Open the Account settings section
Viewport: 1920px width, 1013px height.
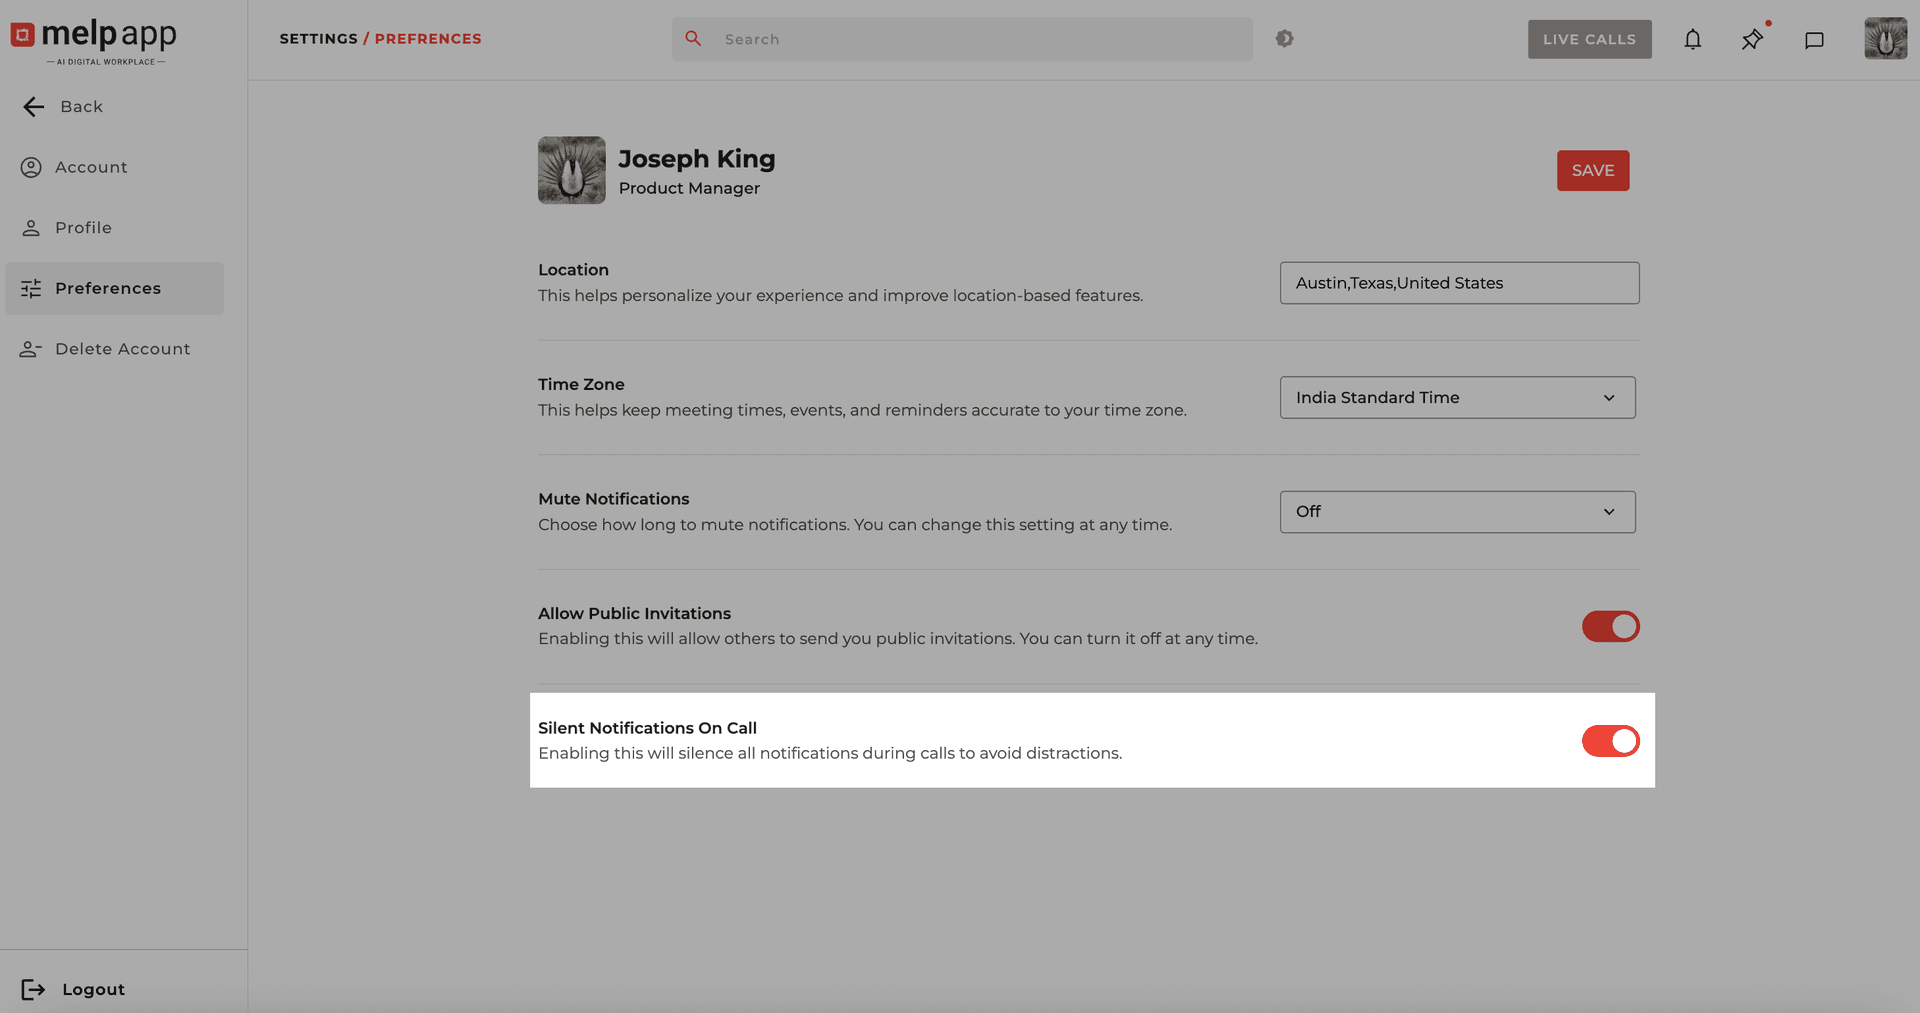click(91, 168)
